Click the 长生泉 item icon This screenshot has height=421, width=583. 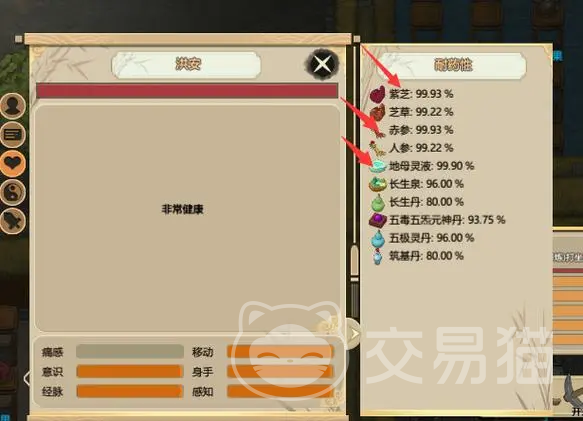378,184
